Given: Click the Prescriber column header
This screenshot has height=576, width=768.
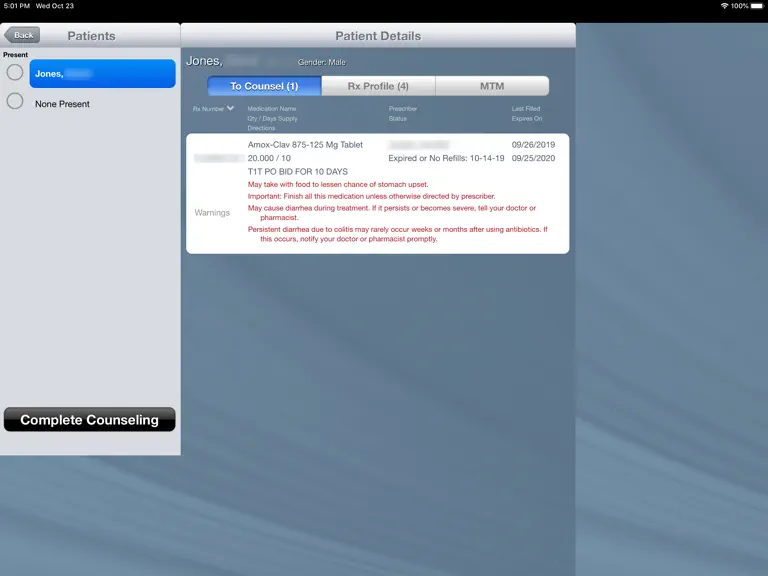Looking at the screenshot, I should tap(403, 109).
